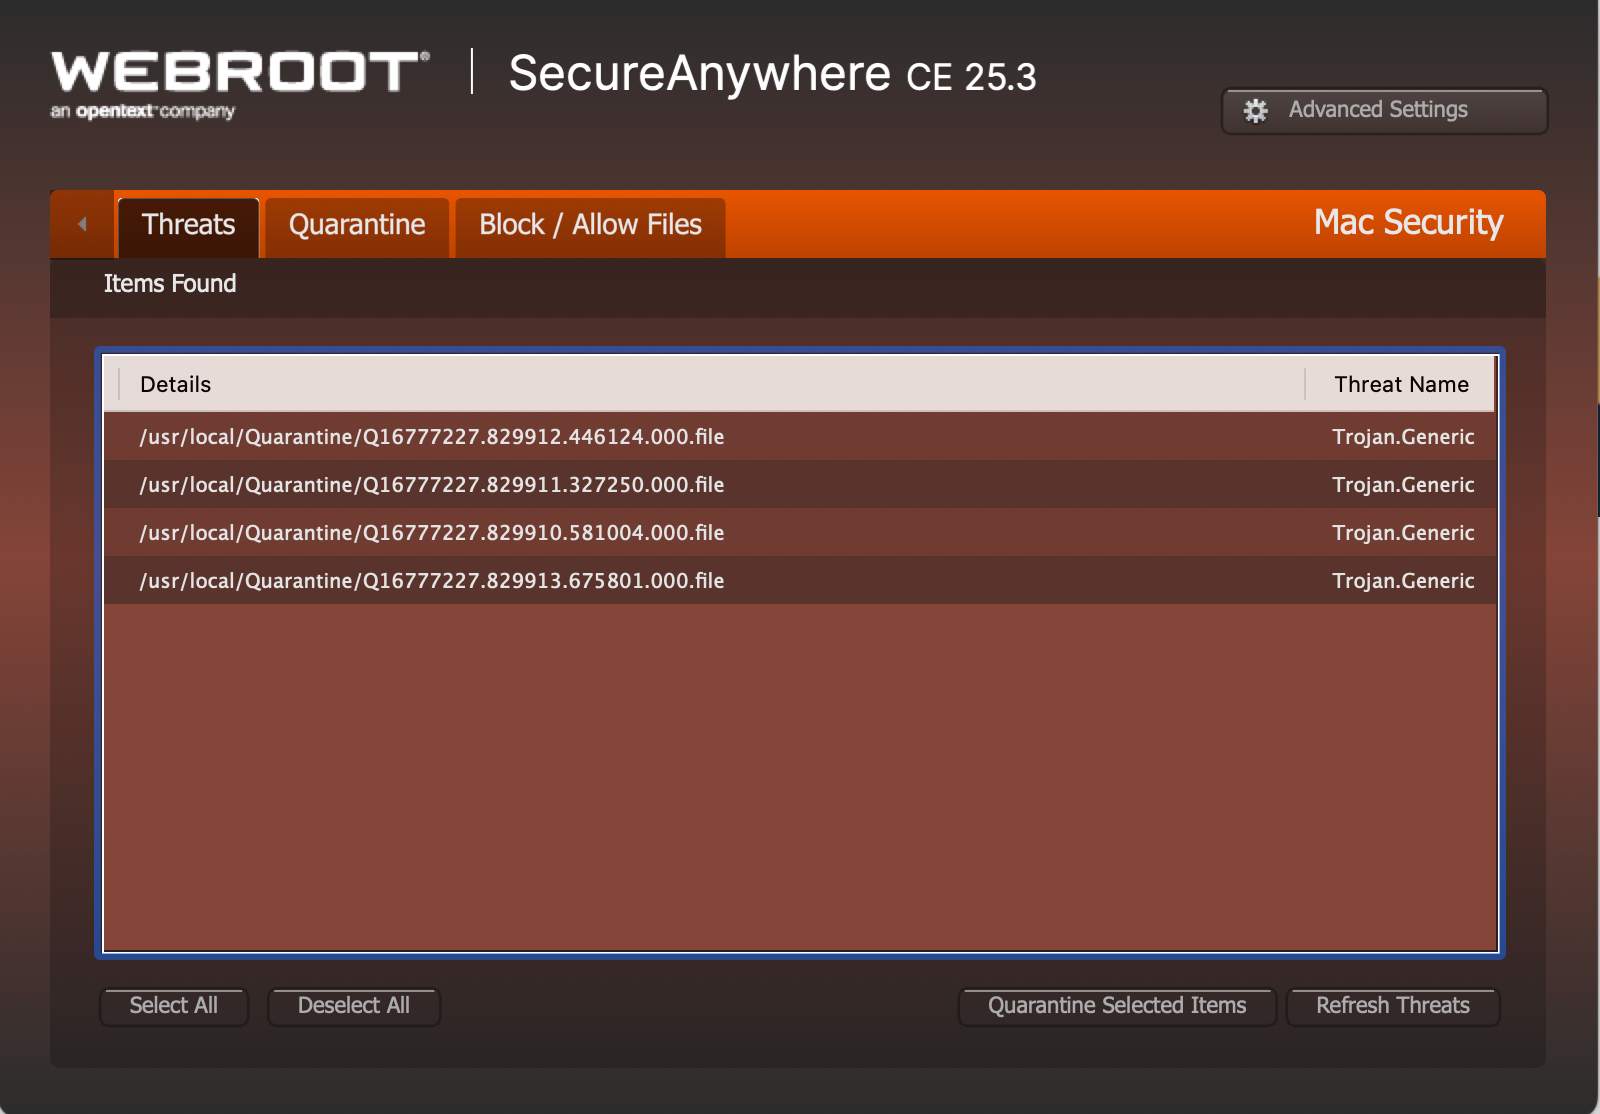Click the Select All button
The height and width of the screenshot is (1114, 1600).
174,1006
